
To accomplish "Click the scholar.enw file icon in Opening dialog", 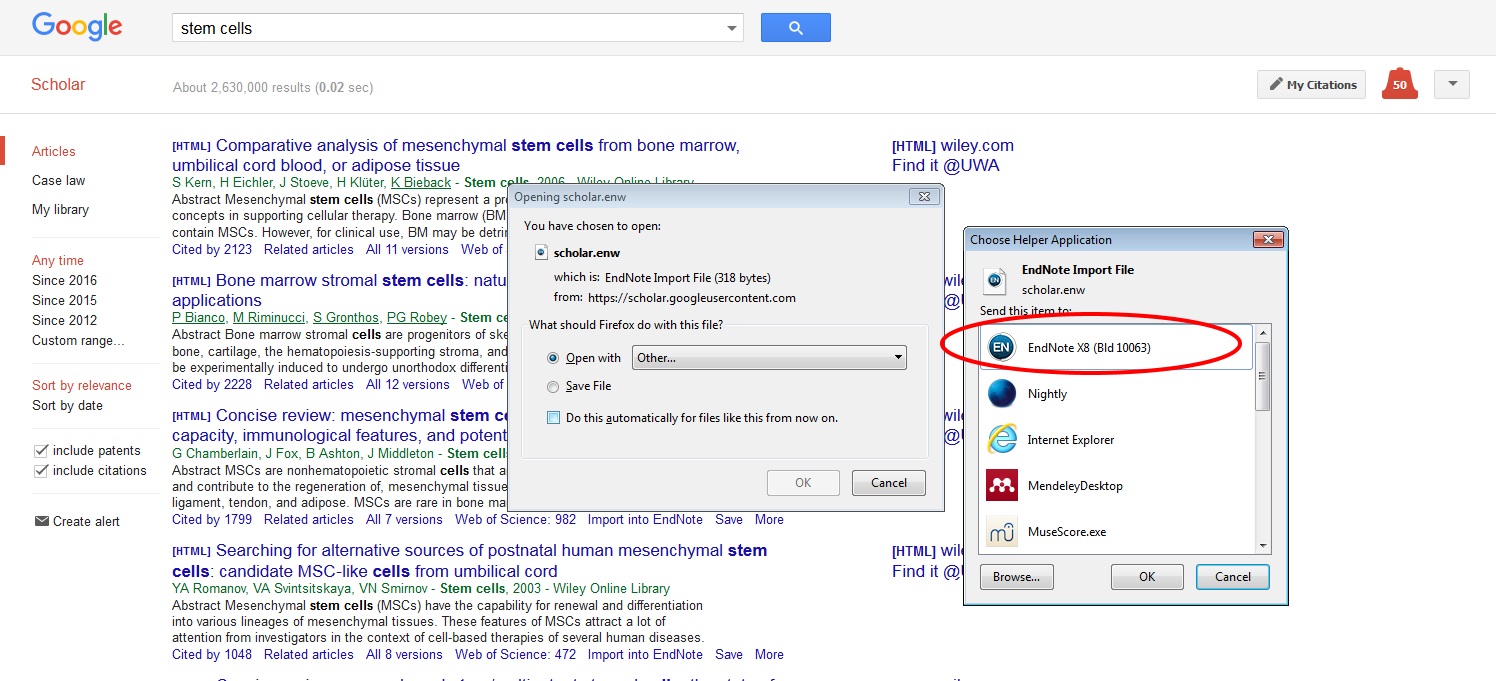I will (541, 253).
